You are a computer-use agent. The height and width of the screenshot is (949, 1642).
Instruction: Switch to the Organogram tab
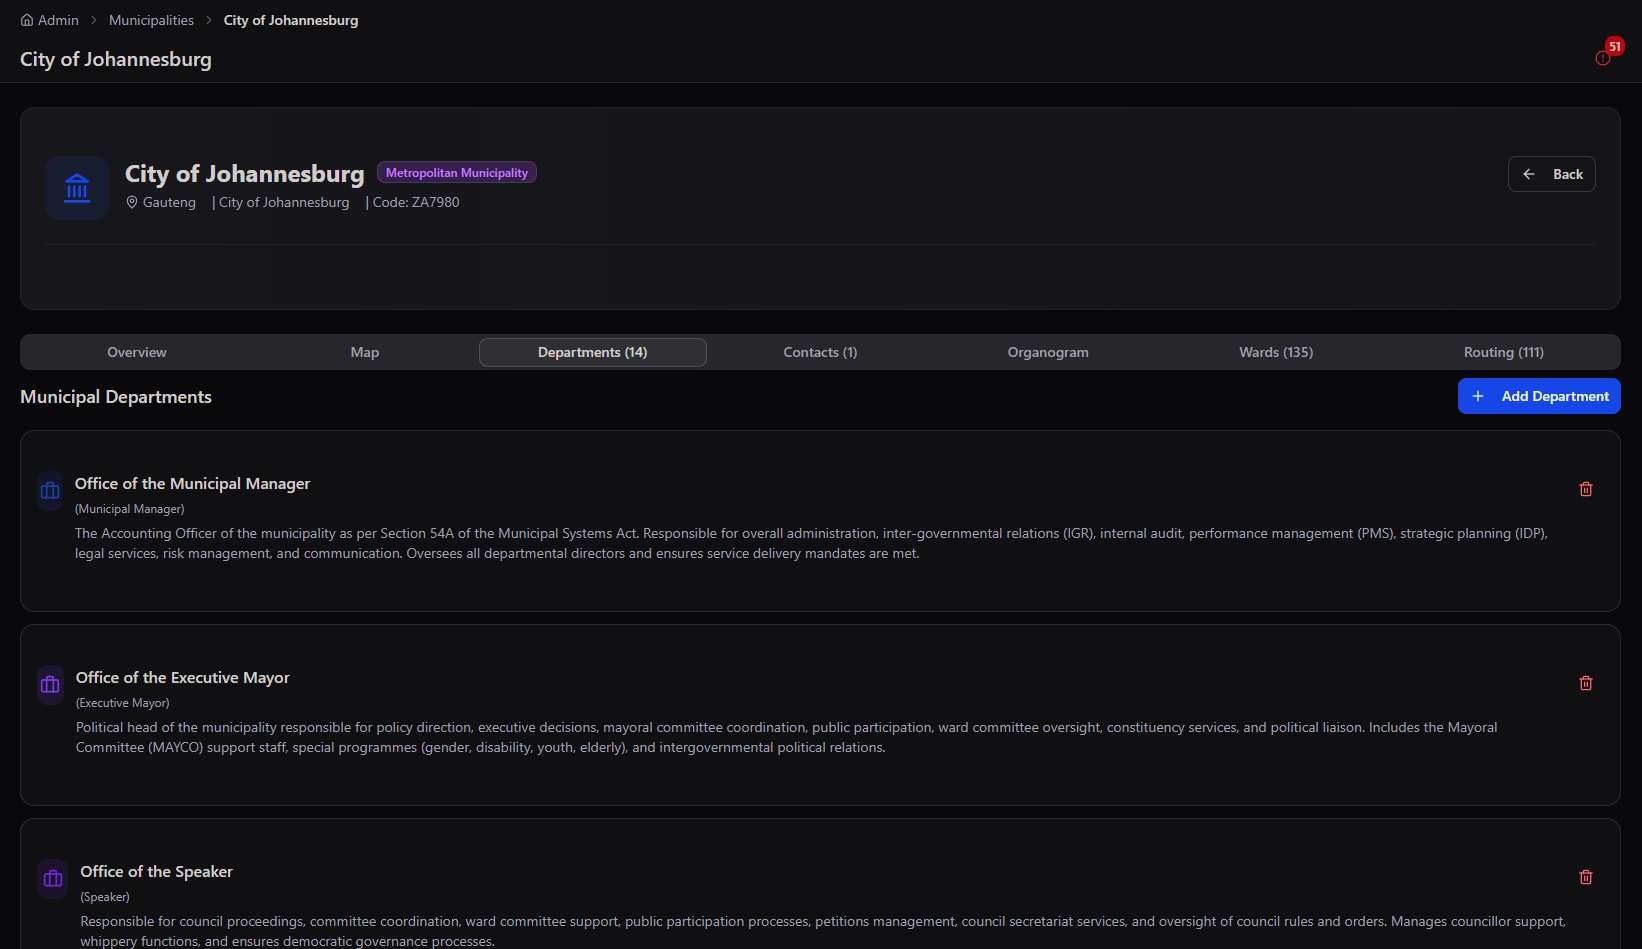[x=1048, y=352]
